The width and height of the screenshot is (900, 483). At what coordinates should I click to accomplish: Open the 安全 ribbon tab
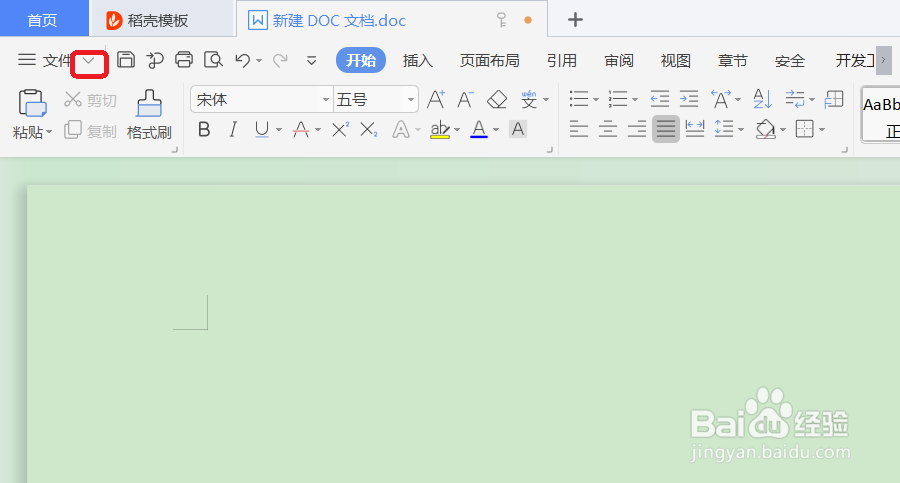790,60
